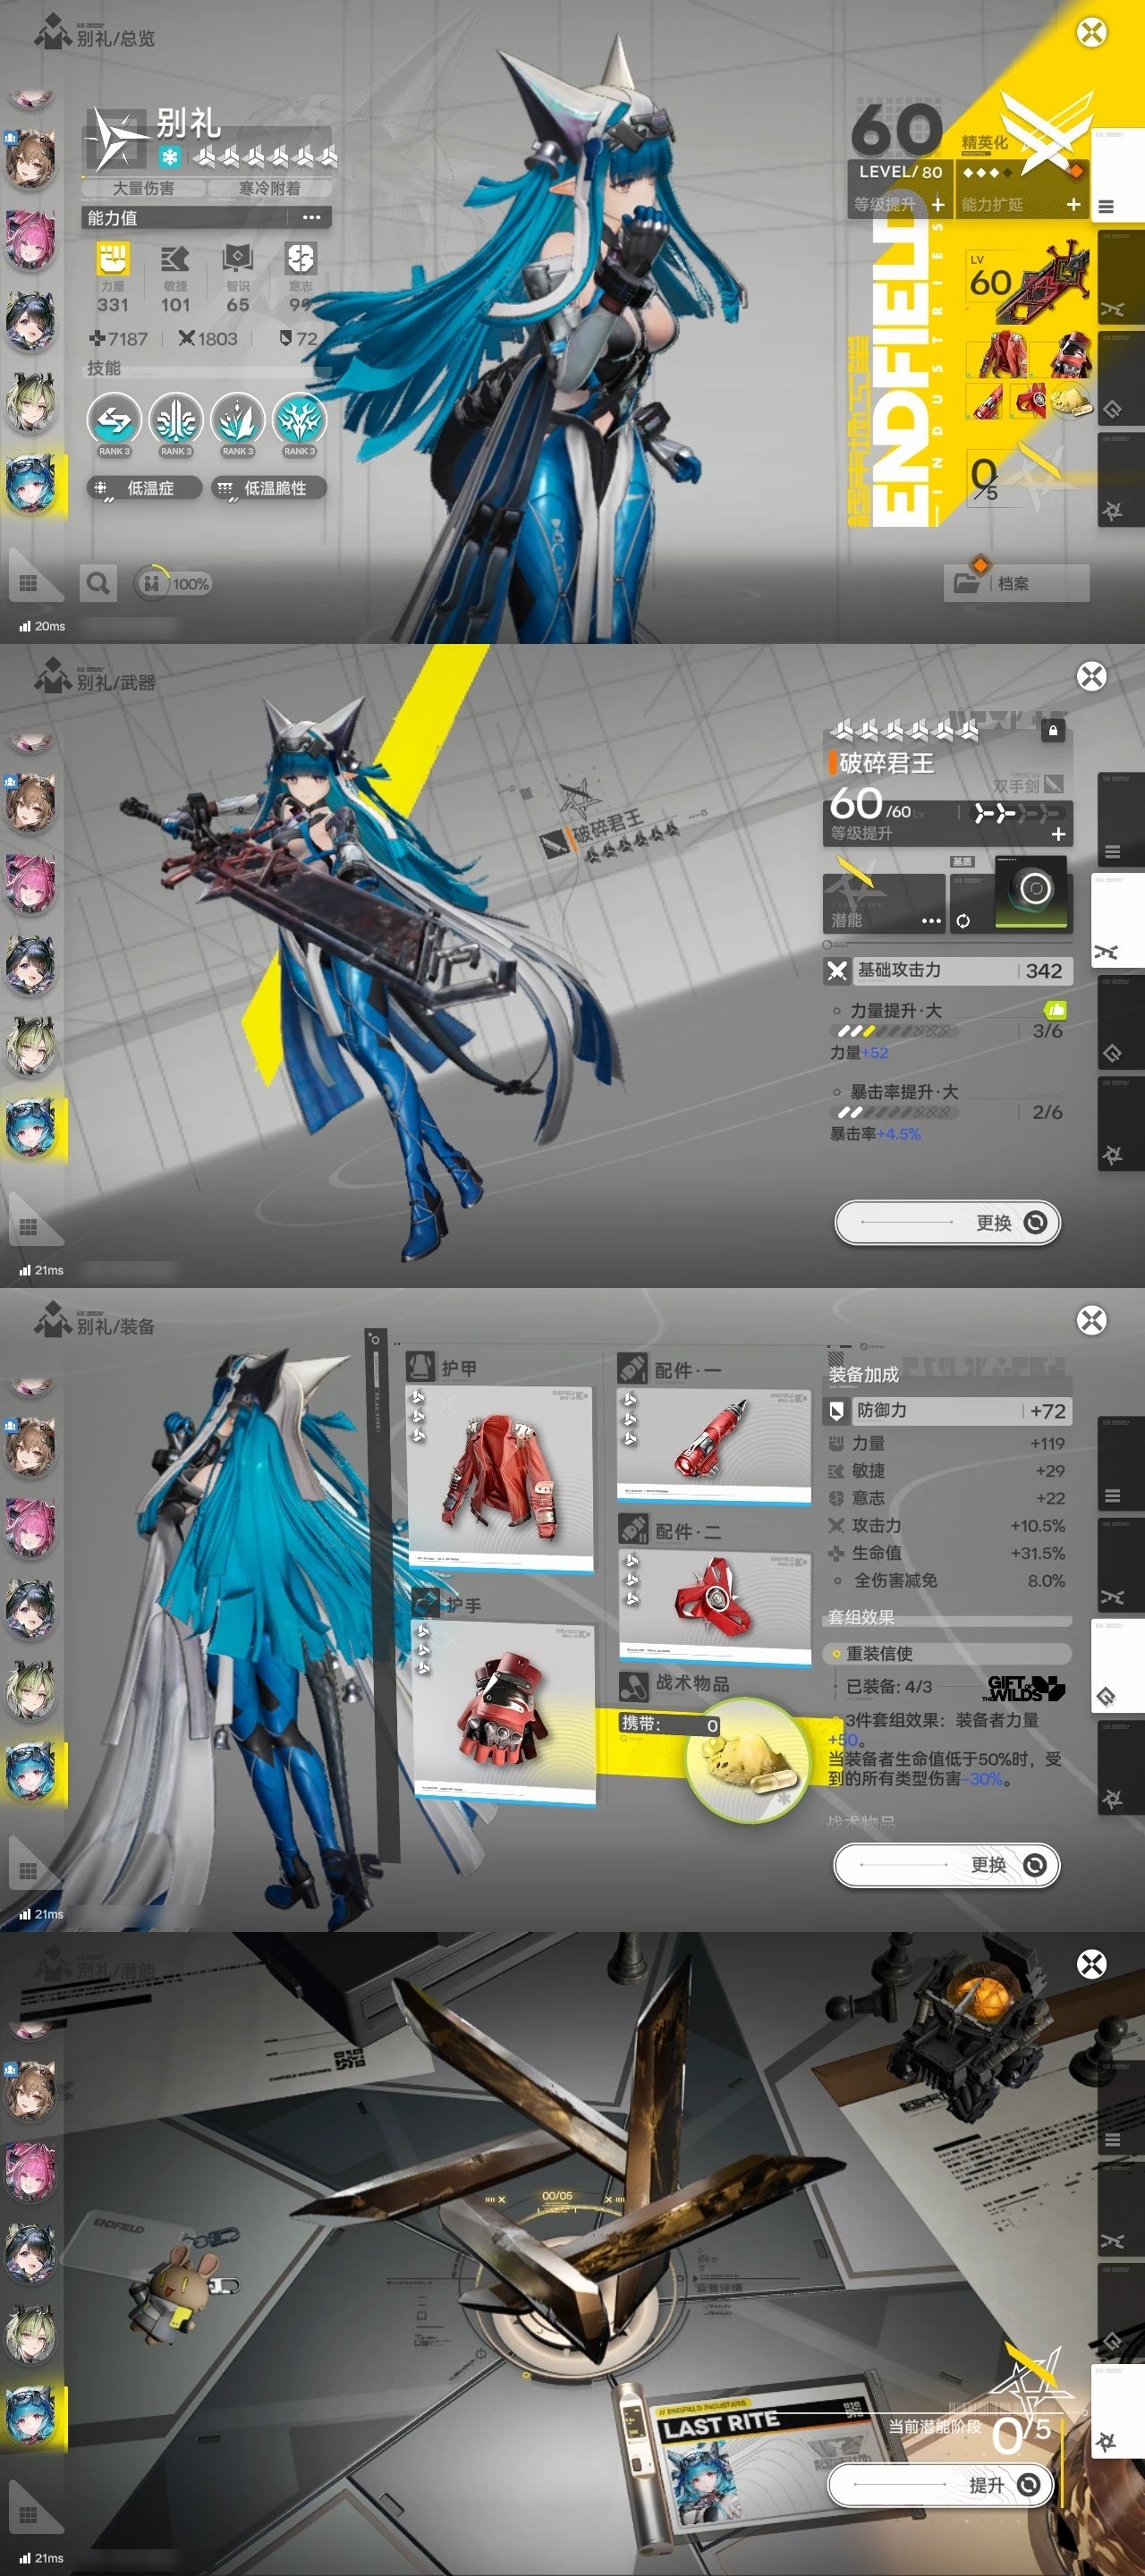
Task: Click the 力量提升·大 3/6 progress bar
Action: (894, 1030)
